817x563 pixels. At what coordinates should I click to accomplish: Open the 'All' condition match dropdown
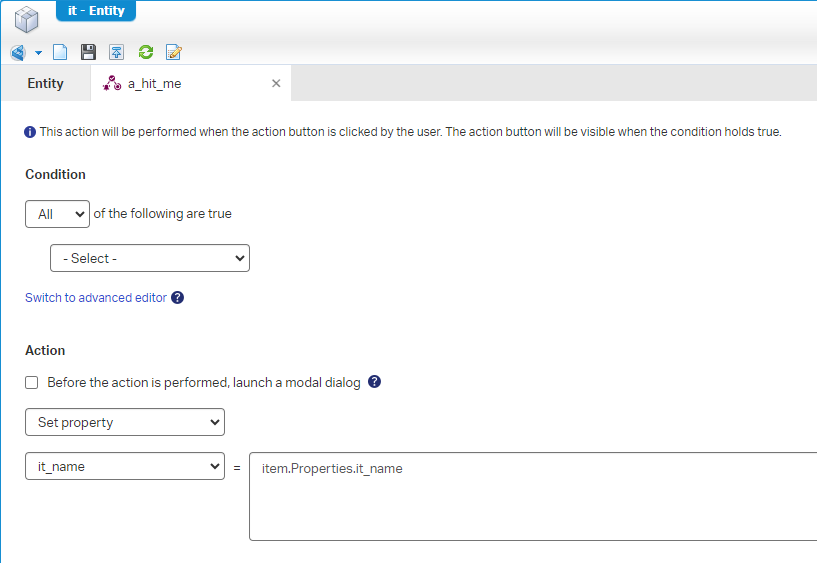[57, 214]
